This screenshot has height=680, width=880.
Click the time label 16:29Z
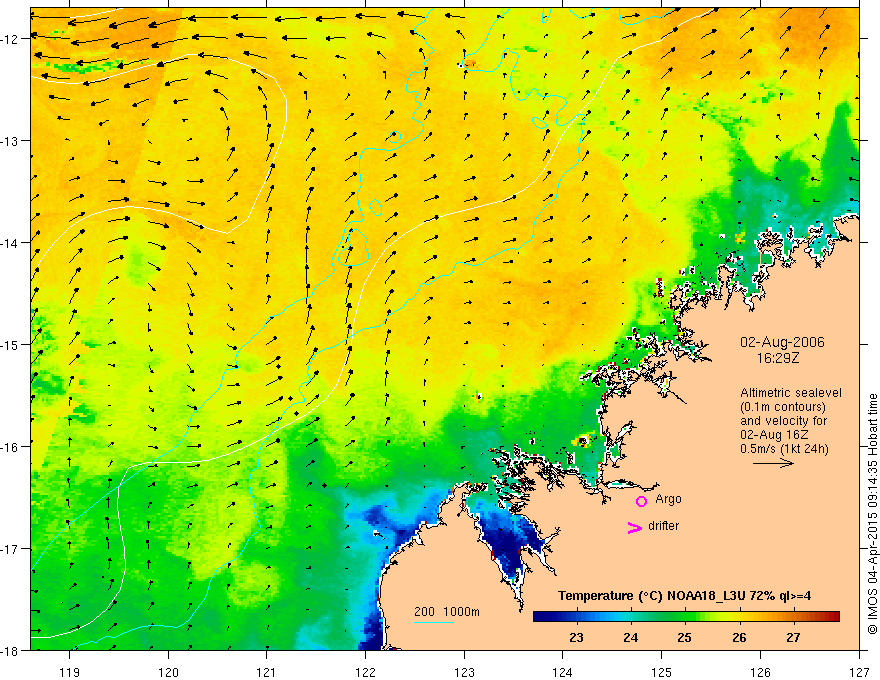point(777,358)
